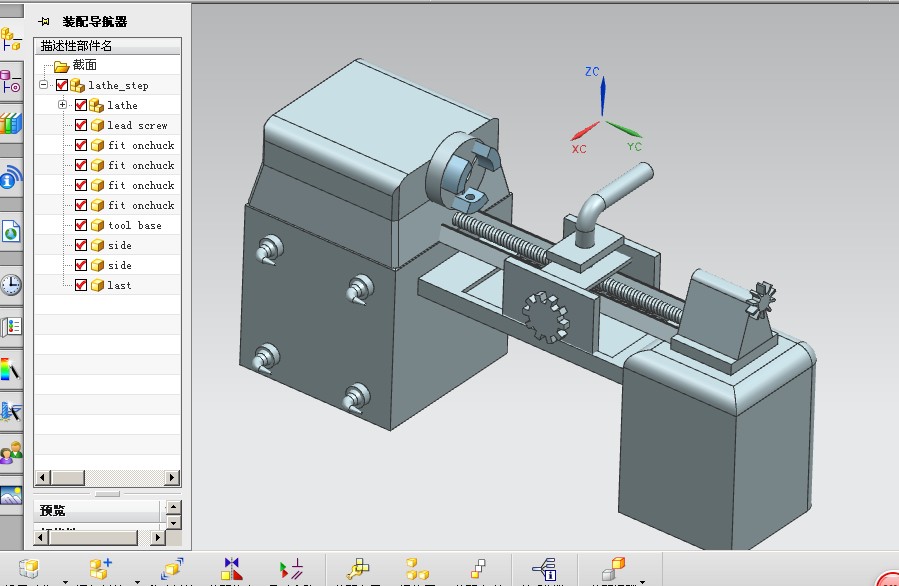
Task: Click the tree scrollbar right arrow
Action: coord(172,478)
